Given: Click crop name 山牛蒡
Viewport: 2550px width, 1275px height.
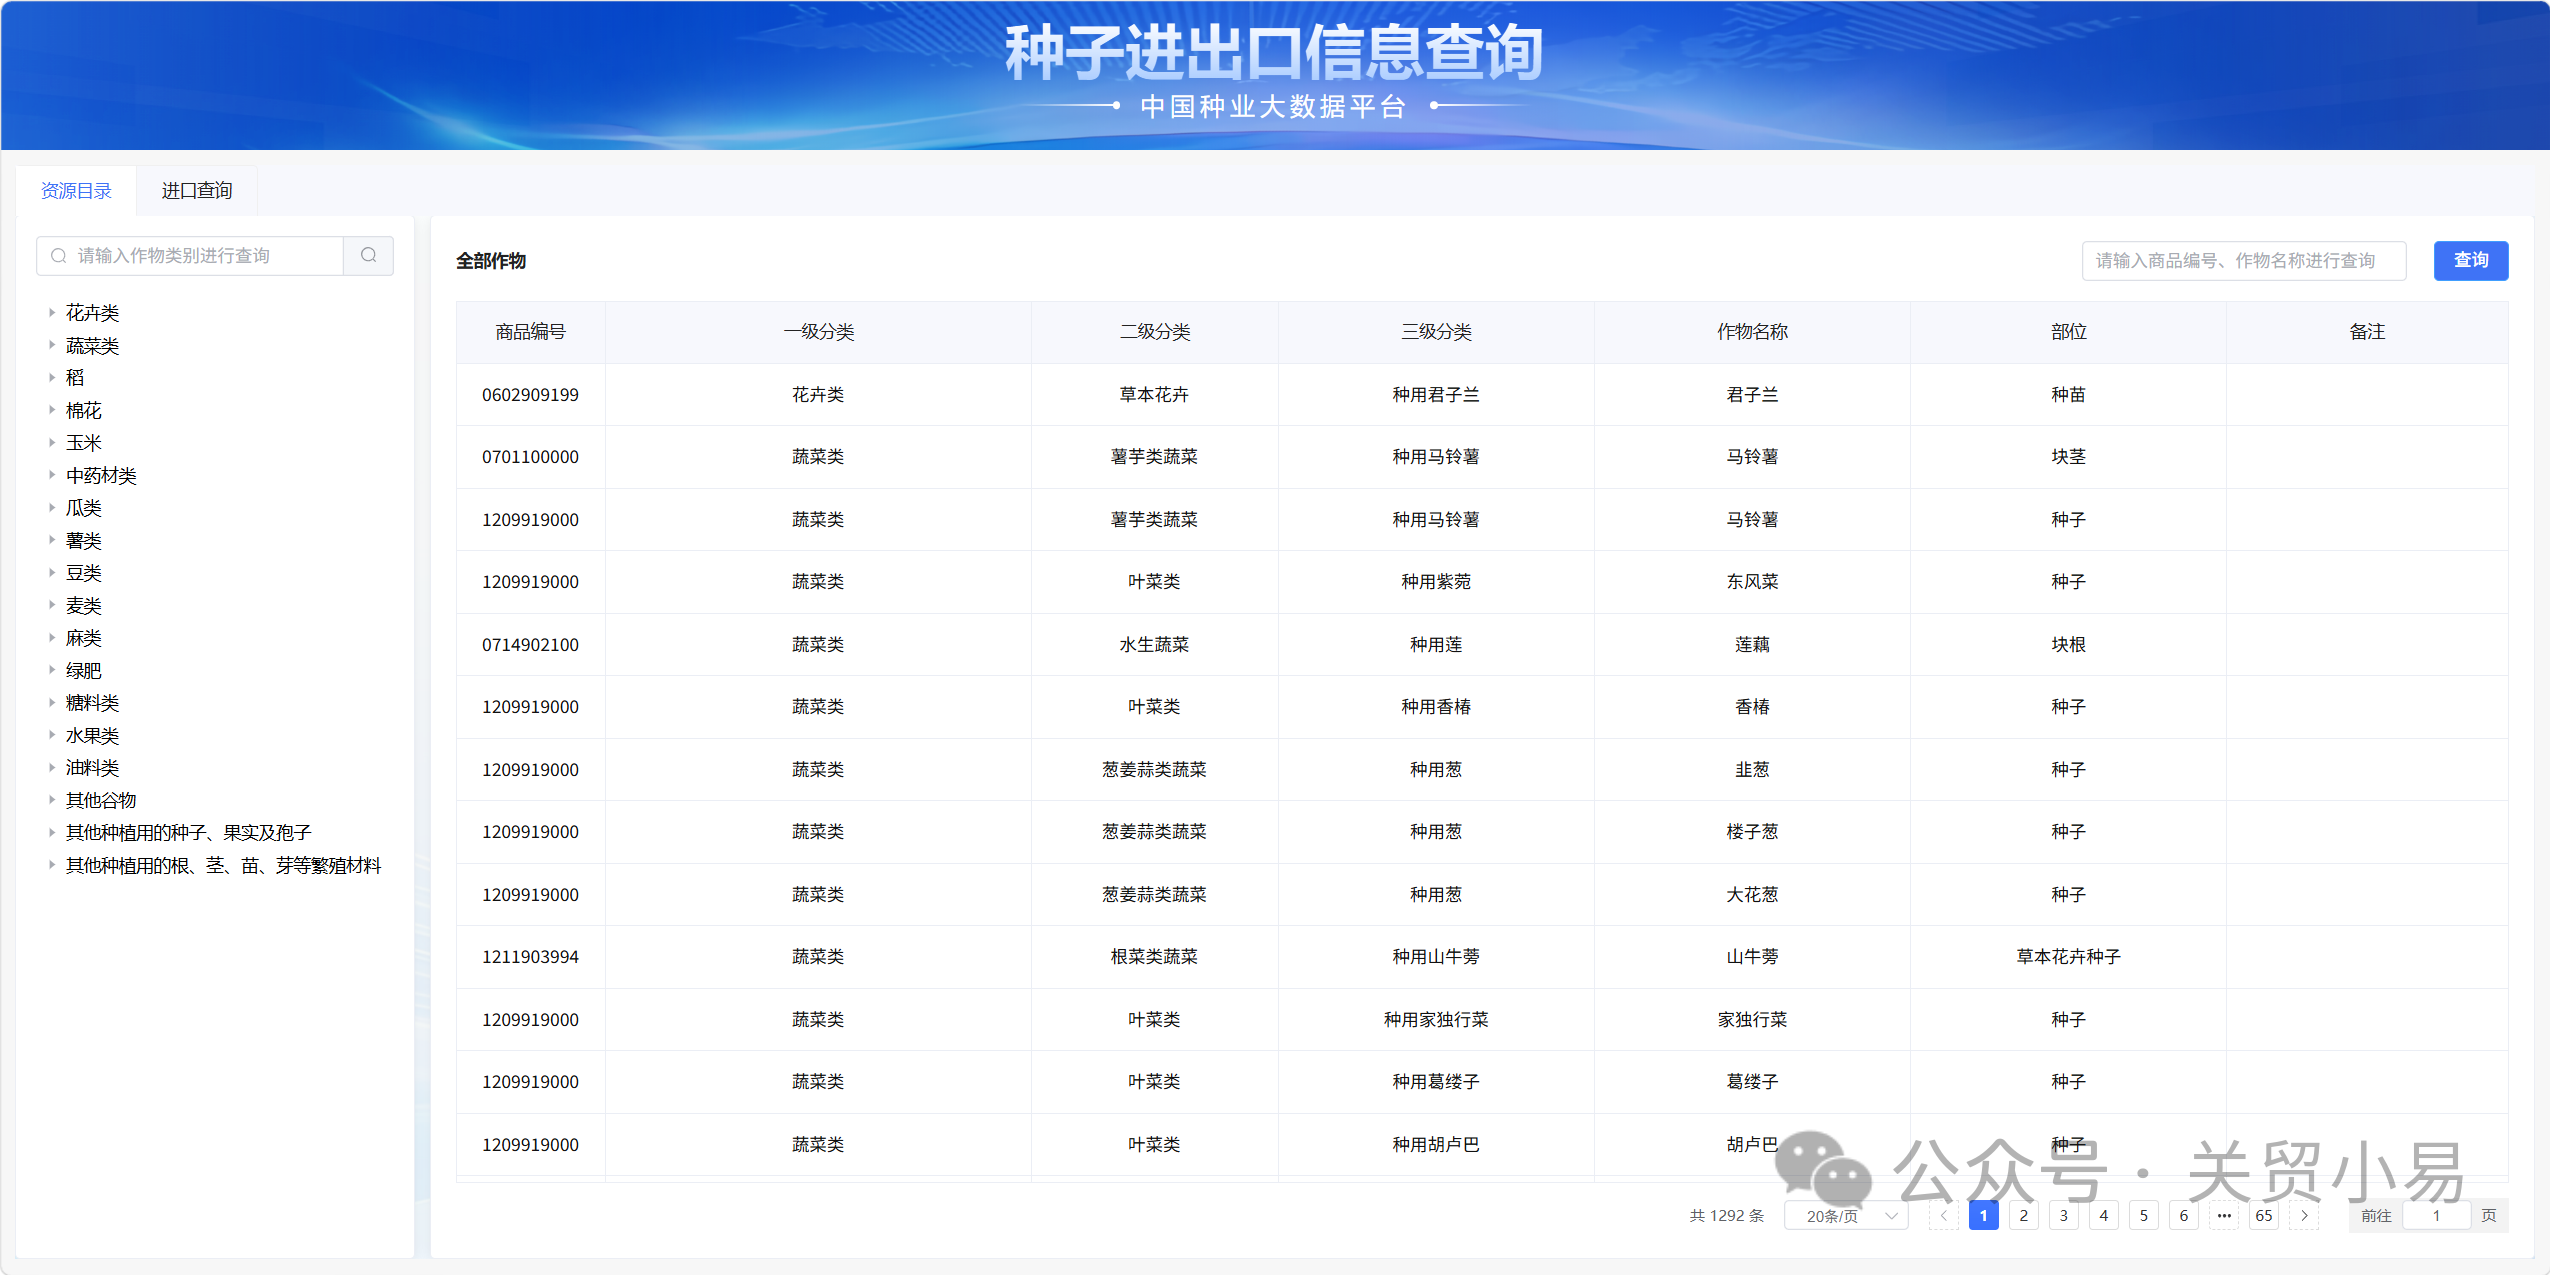Looking at the screenshot, I should (1752, 957).
